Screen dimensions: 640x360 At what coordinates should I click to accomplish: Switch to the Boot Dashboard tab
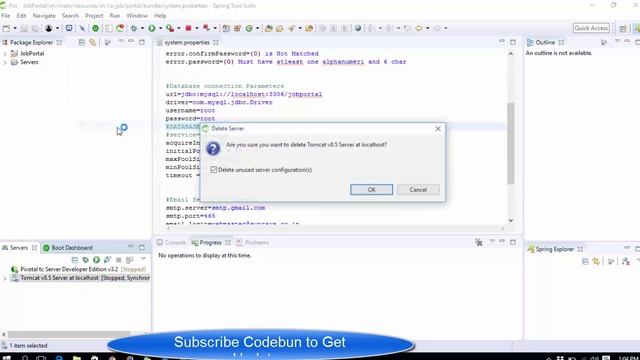click(68, 248)
